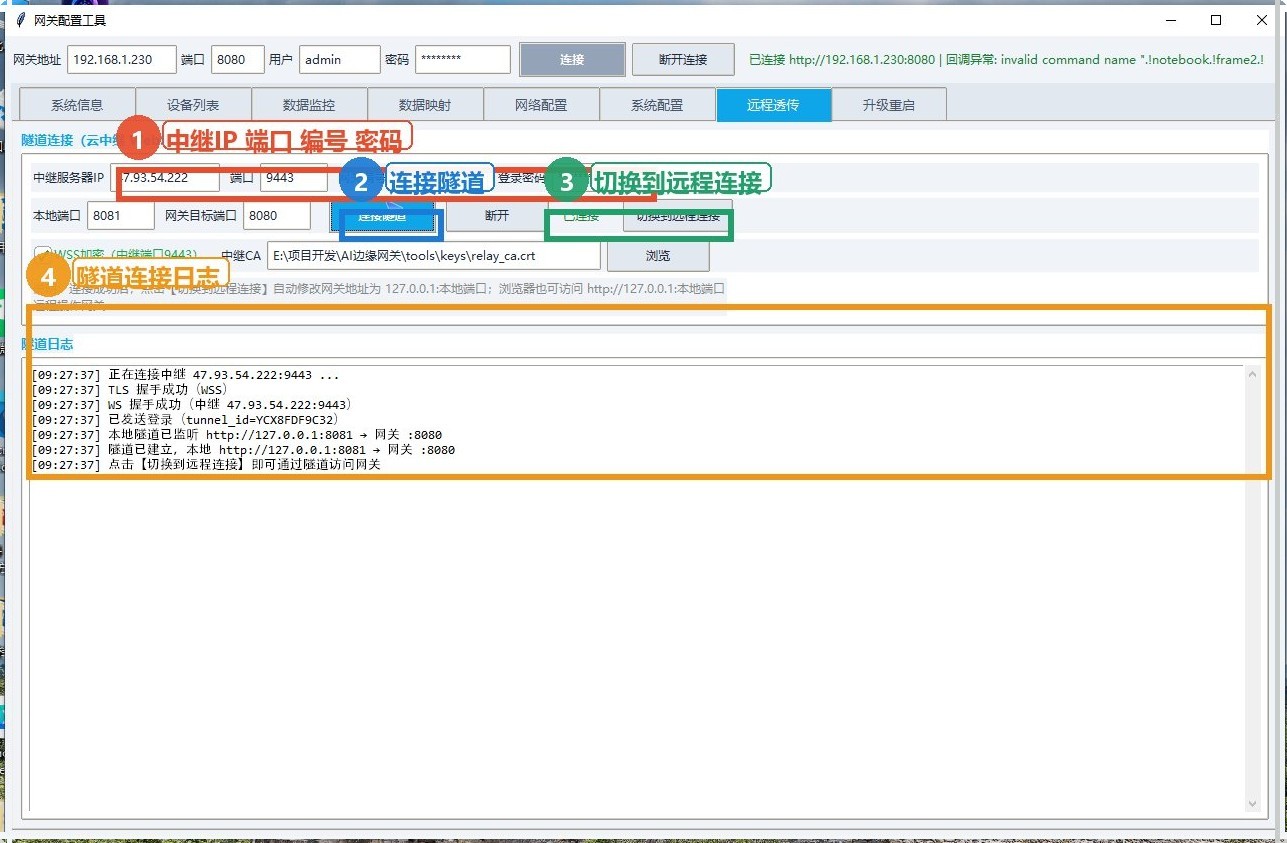The image size is (1287, 843).
Task: Go to the 数据监控 tab
Action: pos(309,105)
